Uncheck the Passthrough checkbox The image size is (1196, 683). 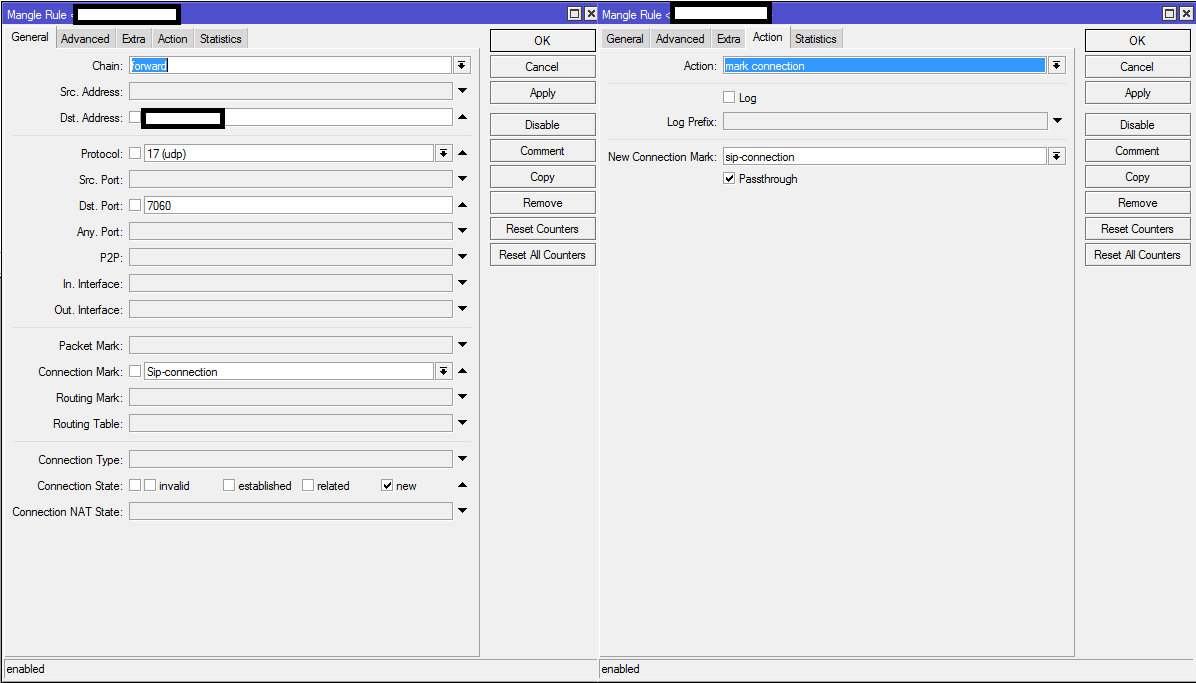(729, 179)
